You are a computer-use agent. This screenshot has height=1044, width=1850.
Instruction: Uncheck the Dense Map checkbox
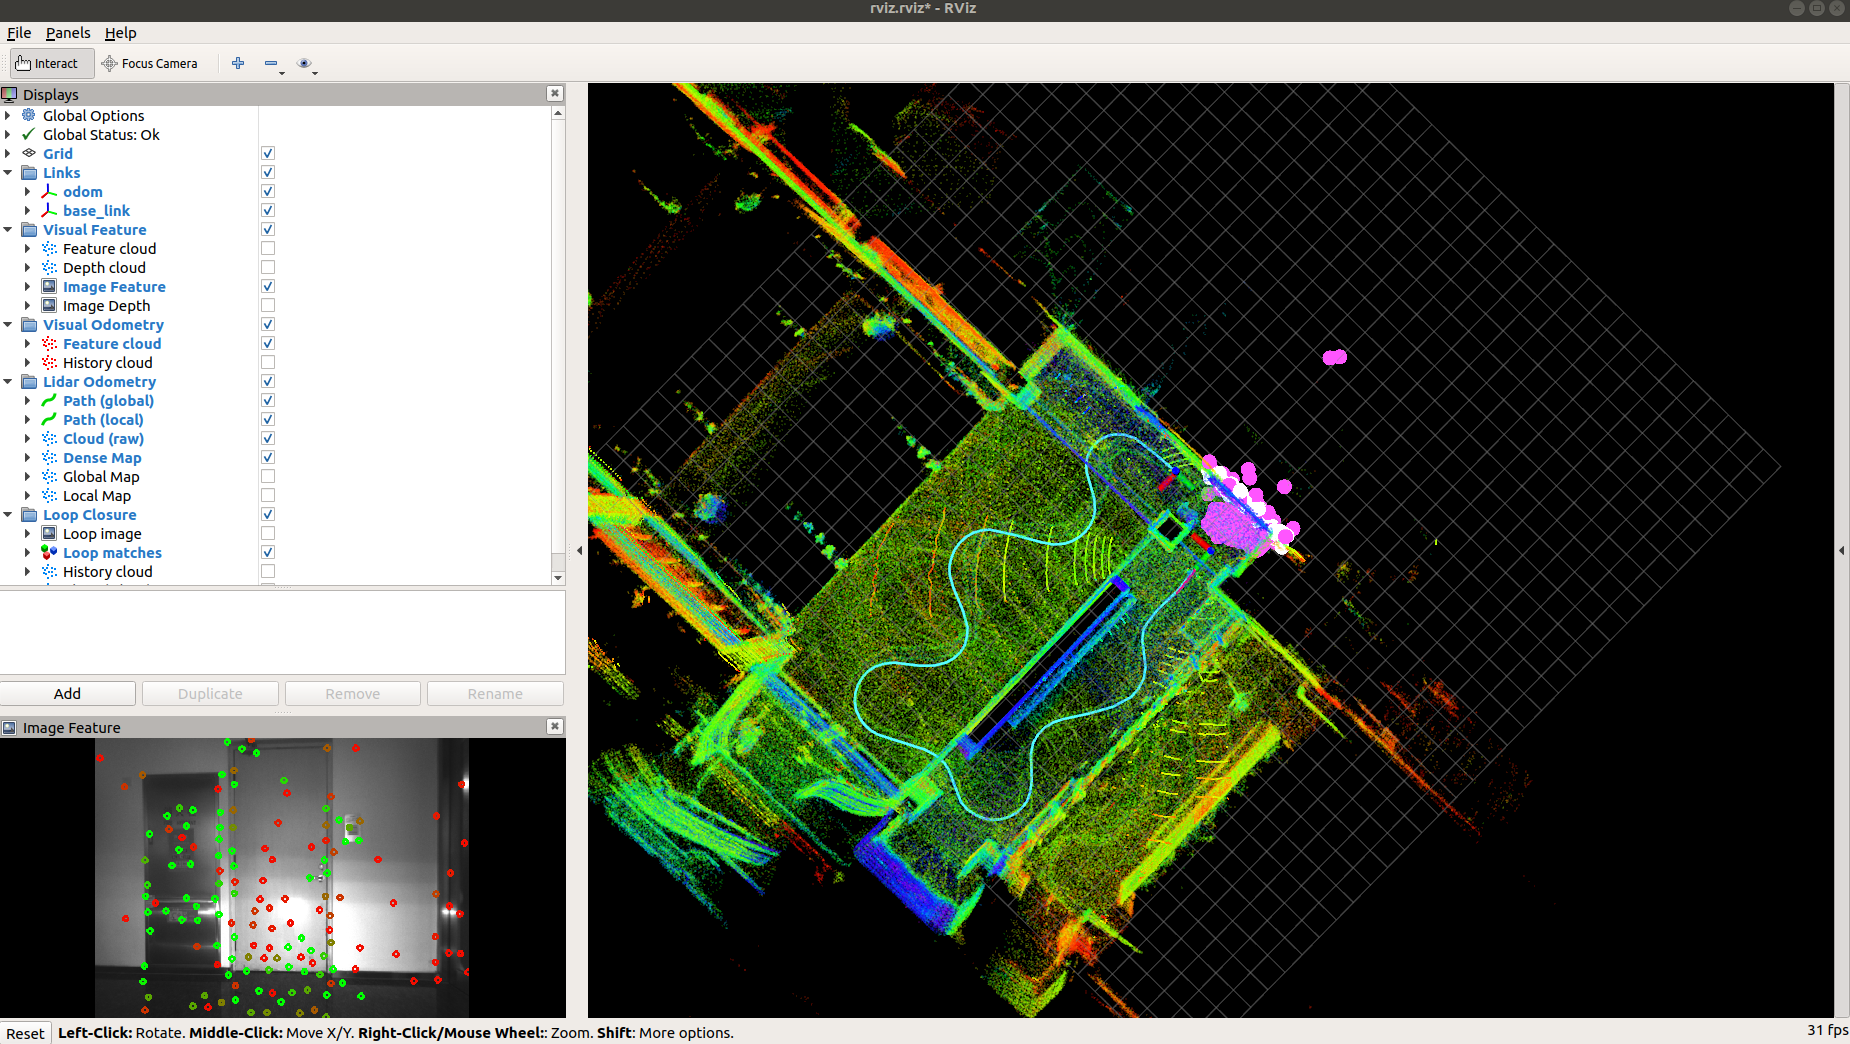[x=268, y=457]
